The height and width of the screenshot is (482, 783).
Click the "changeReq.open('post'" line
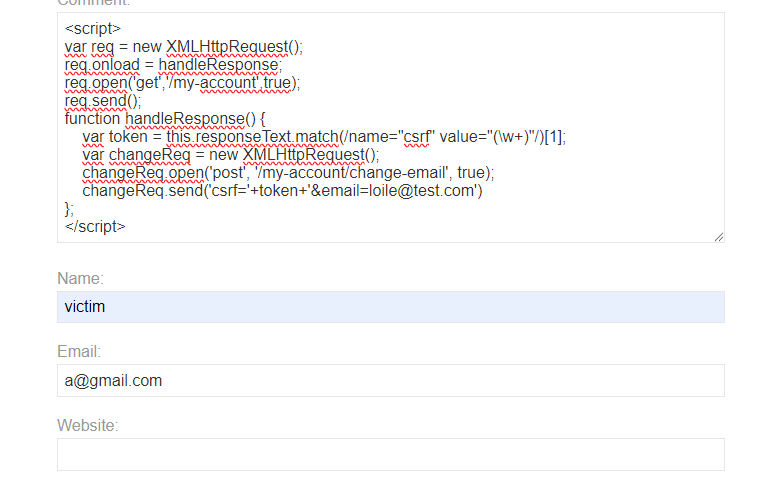coord(288,173)
